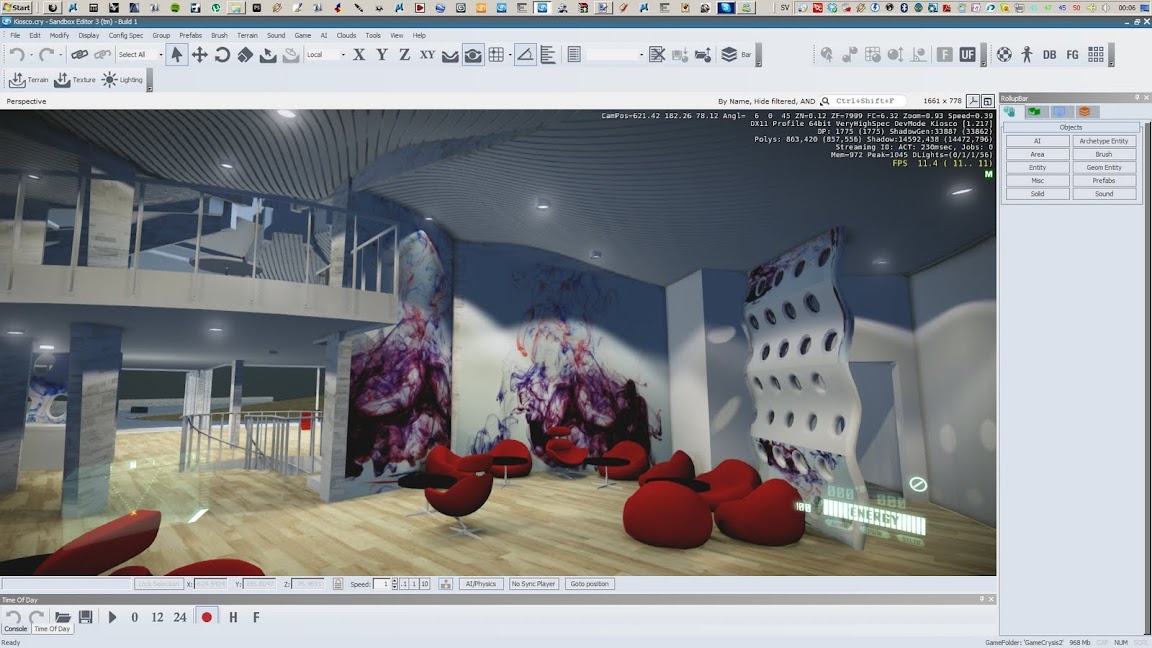Open the grid snap options arrow
1152x648 pixels.
pyautogui.click(x=510, y=55)
